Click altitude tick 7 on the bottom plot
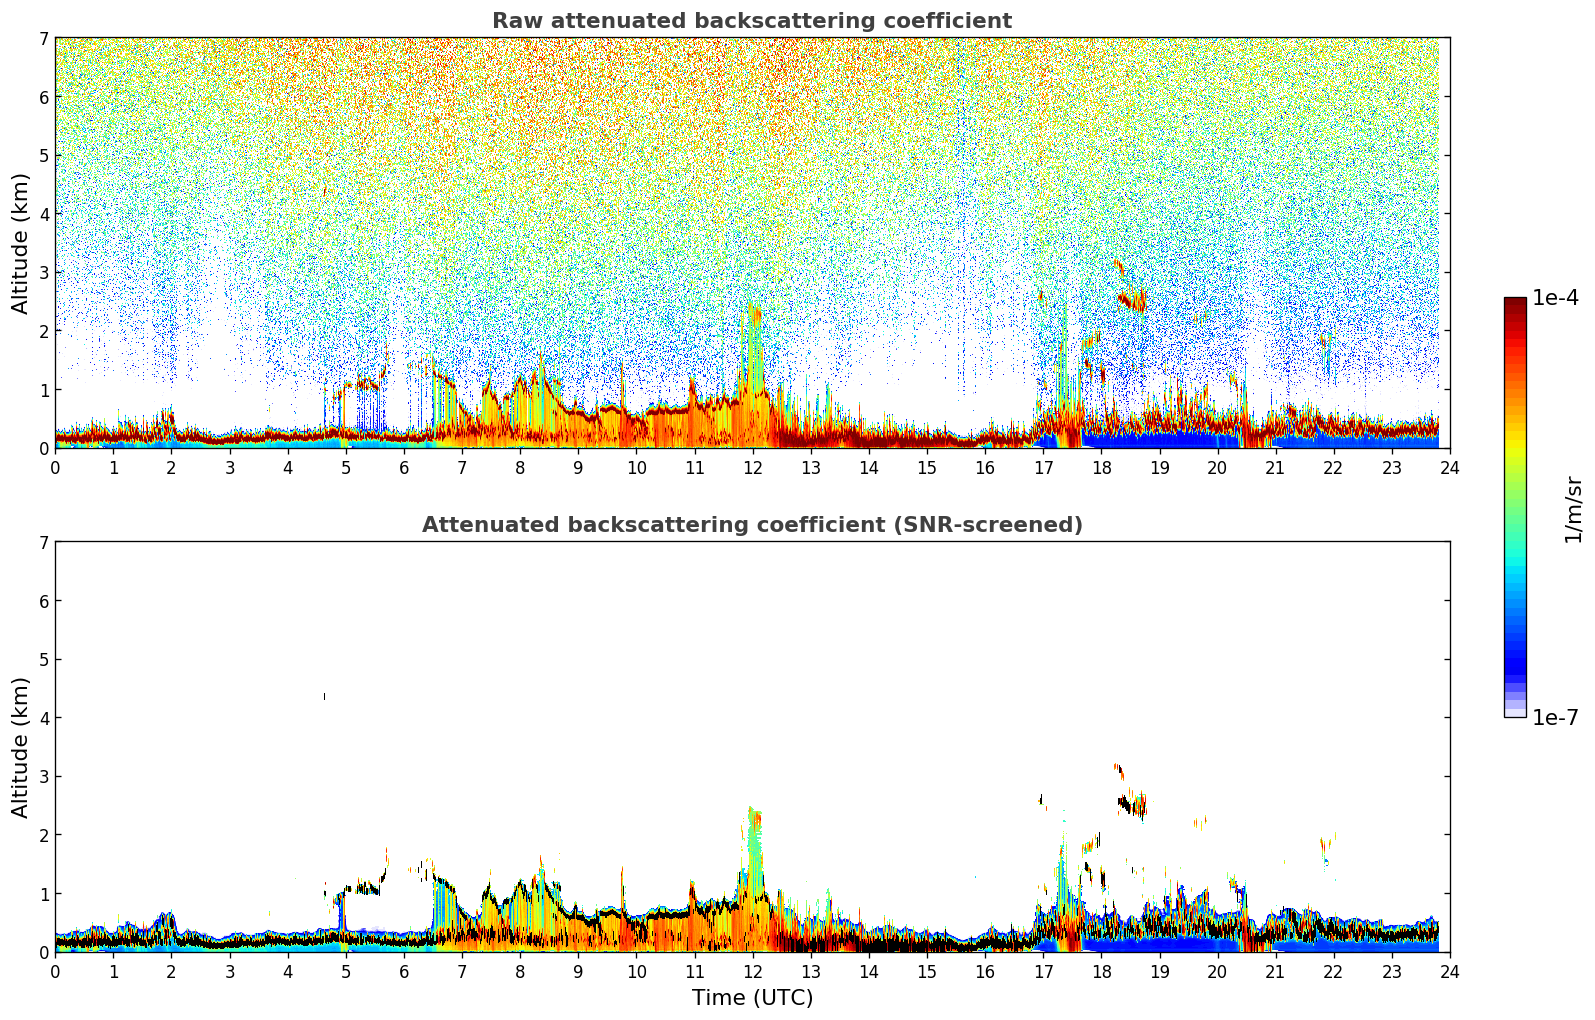The width and height of the screenshot is (1595, 1020). pos(43,542)
